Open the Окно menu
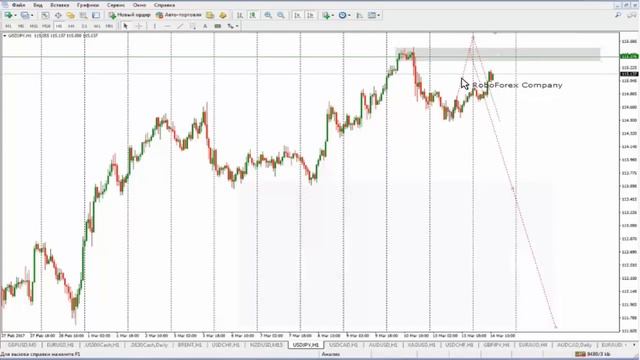Viewport: 640px width, 360px height. 139,5
